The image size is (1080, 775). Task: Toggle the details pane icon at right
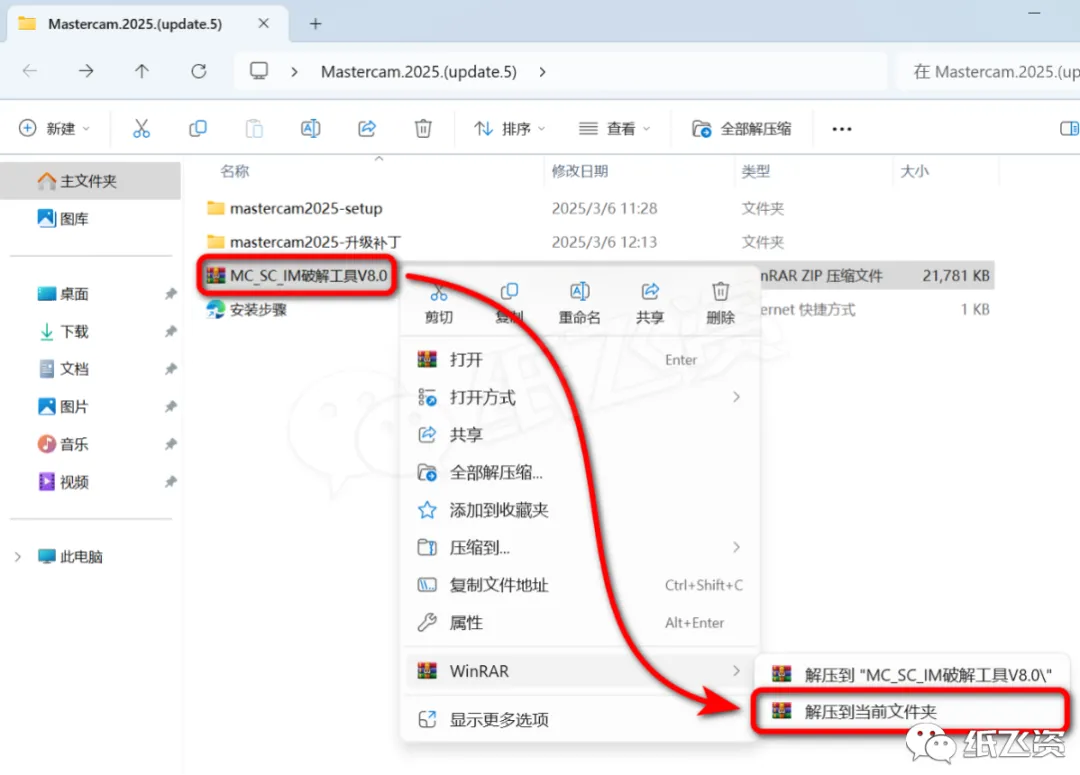1069,128
